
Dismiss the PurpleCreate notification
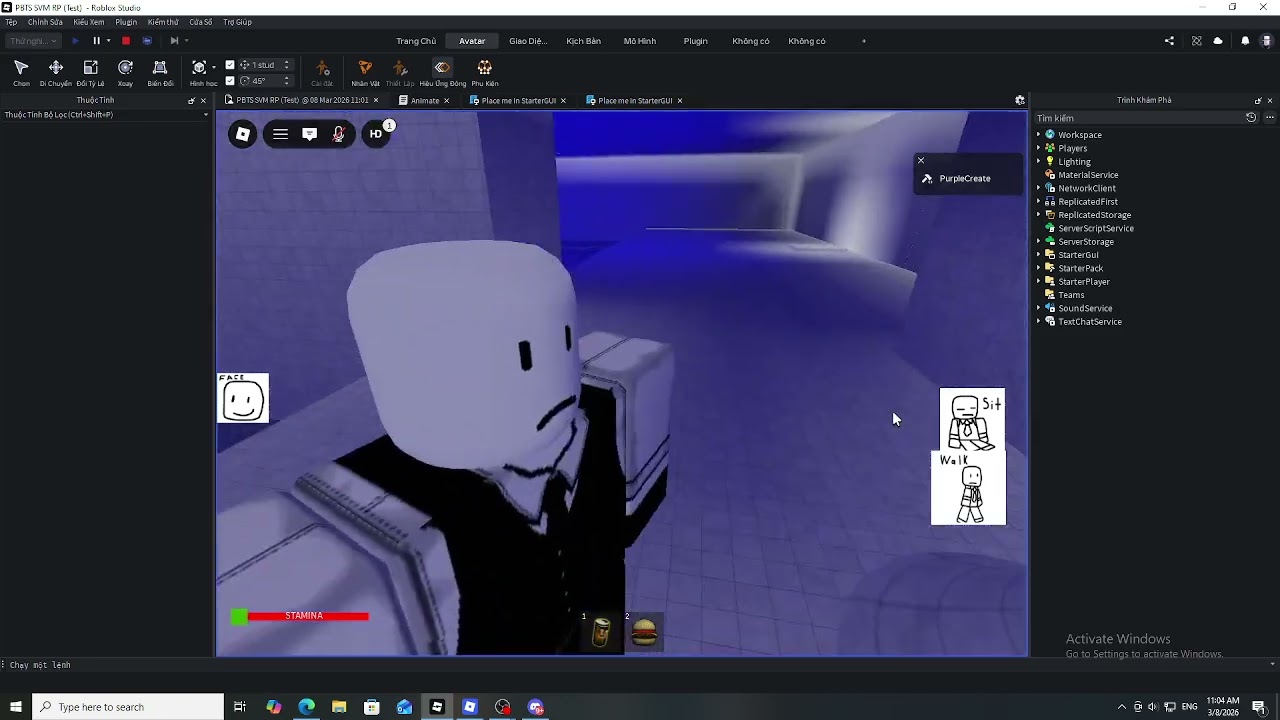point(921,160)
